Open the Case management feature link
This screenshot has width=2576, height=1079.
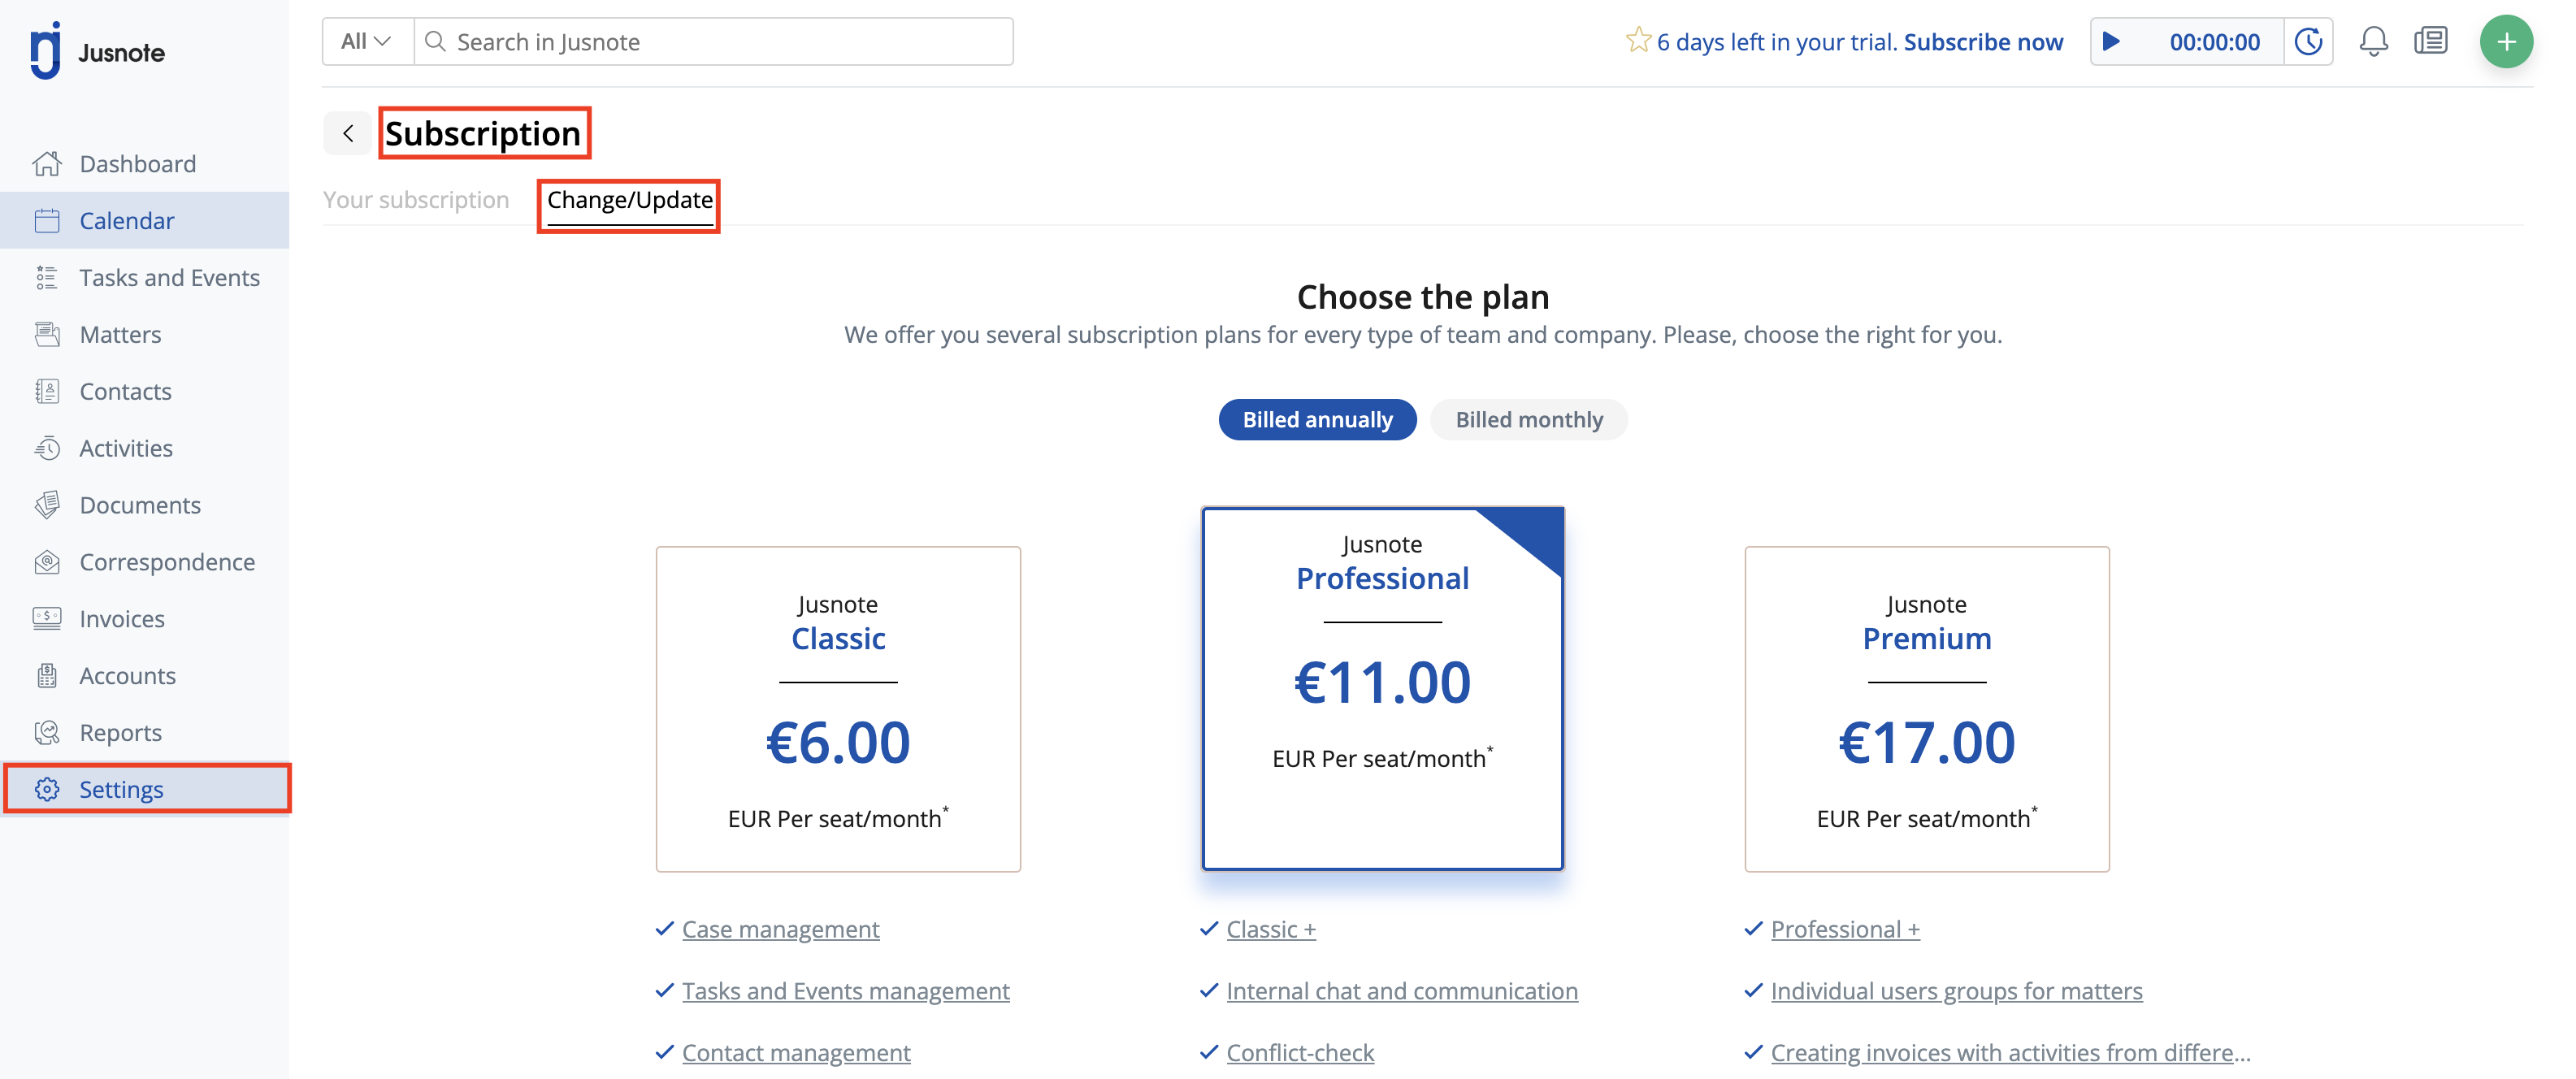780,929
